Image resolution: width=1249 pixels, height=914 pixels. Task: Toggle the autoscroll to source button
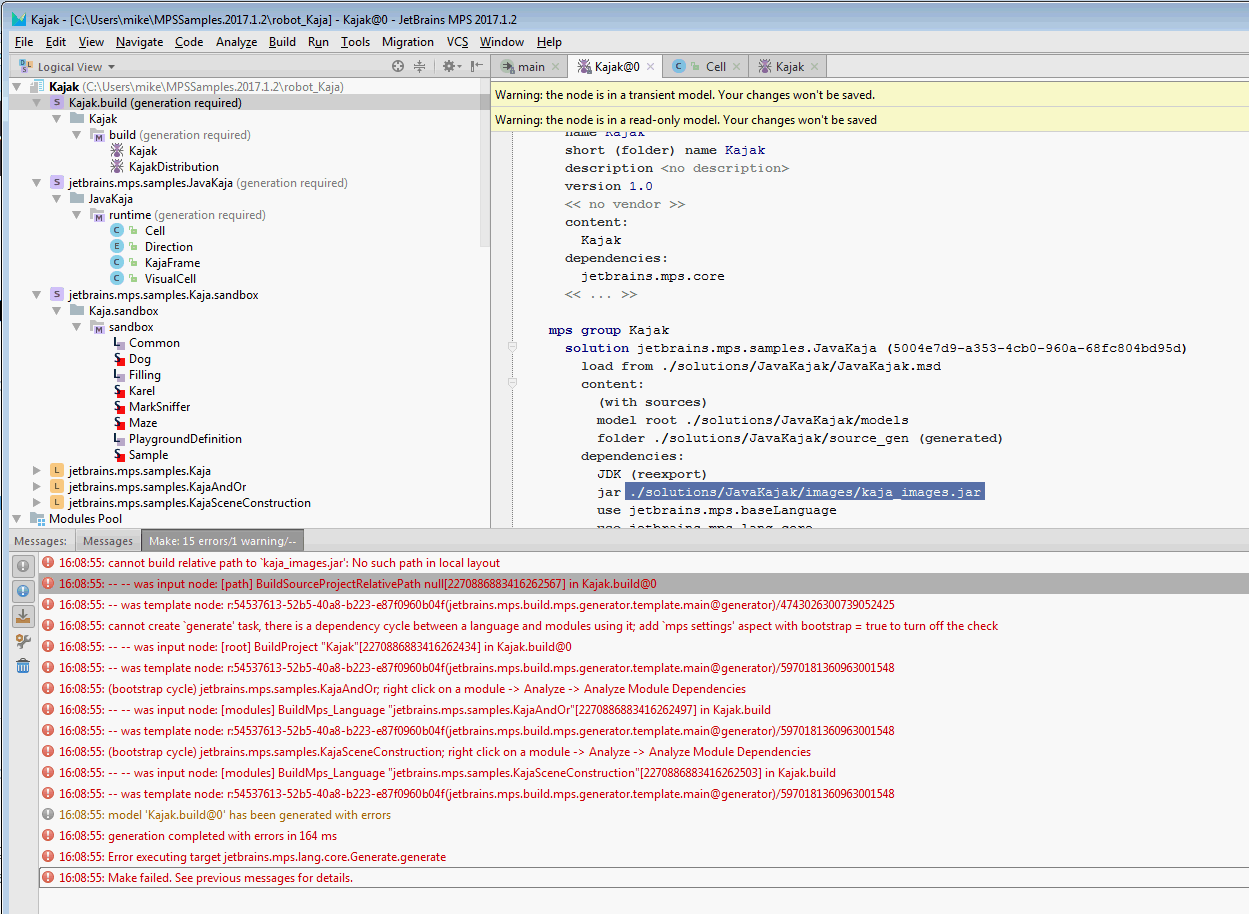tap(23, 616)
